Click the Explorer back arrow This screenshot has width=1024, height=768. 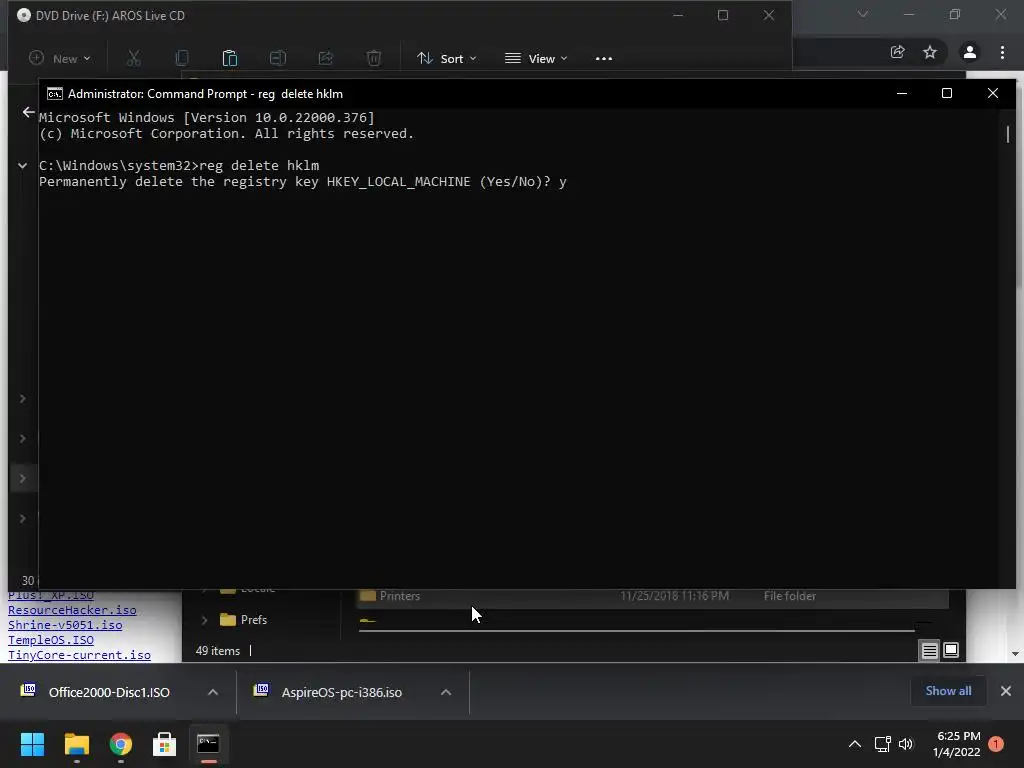[x=28, y=112]
